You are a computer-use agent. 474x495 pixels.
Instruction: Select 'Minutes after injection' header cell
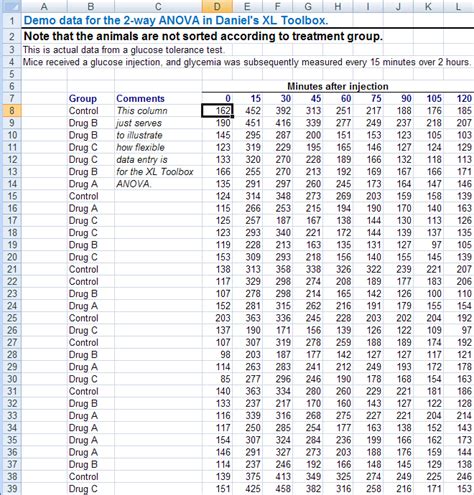pyautogui.click(x=338, y=86)
